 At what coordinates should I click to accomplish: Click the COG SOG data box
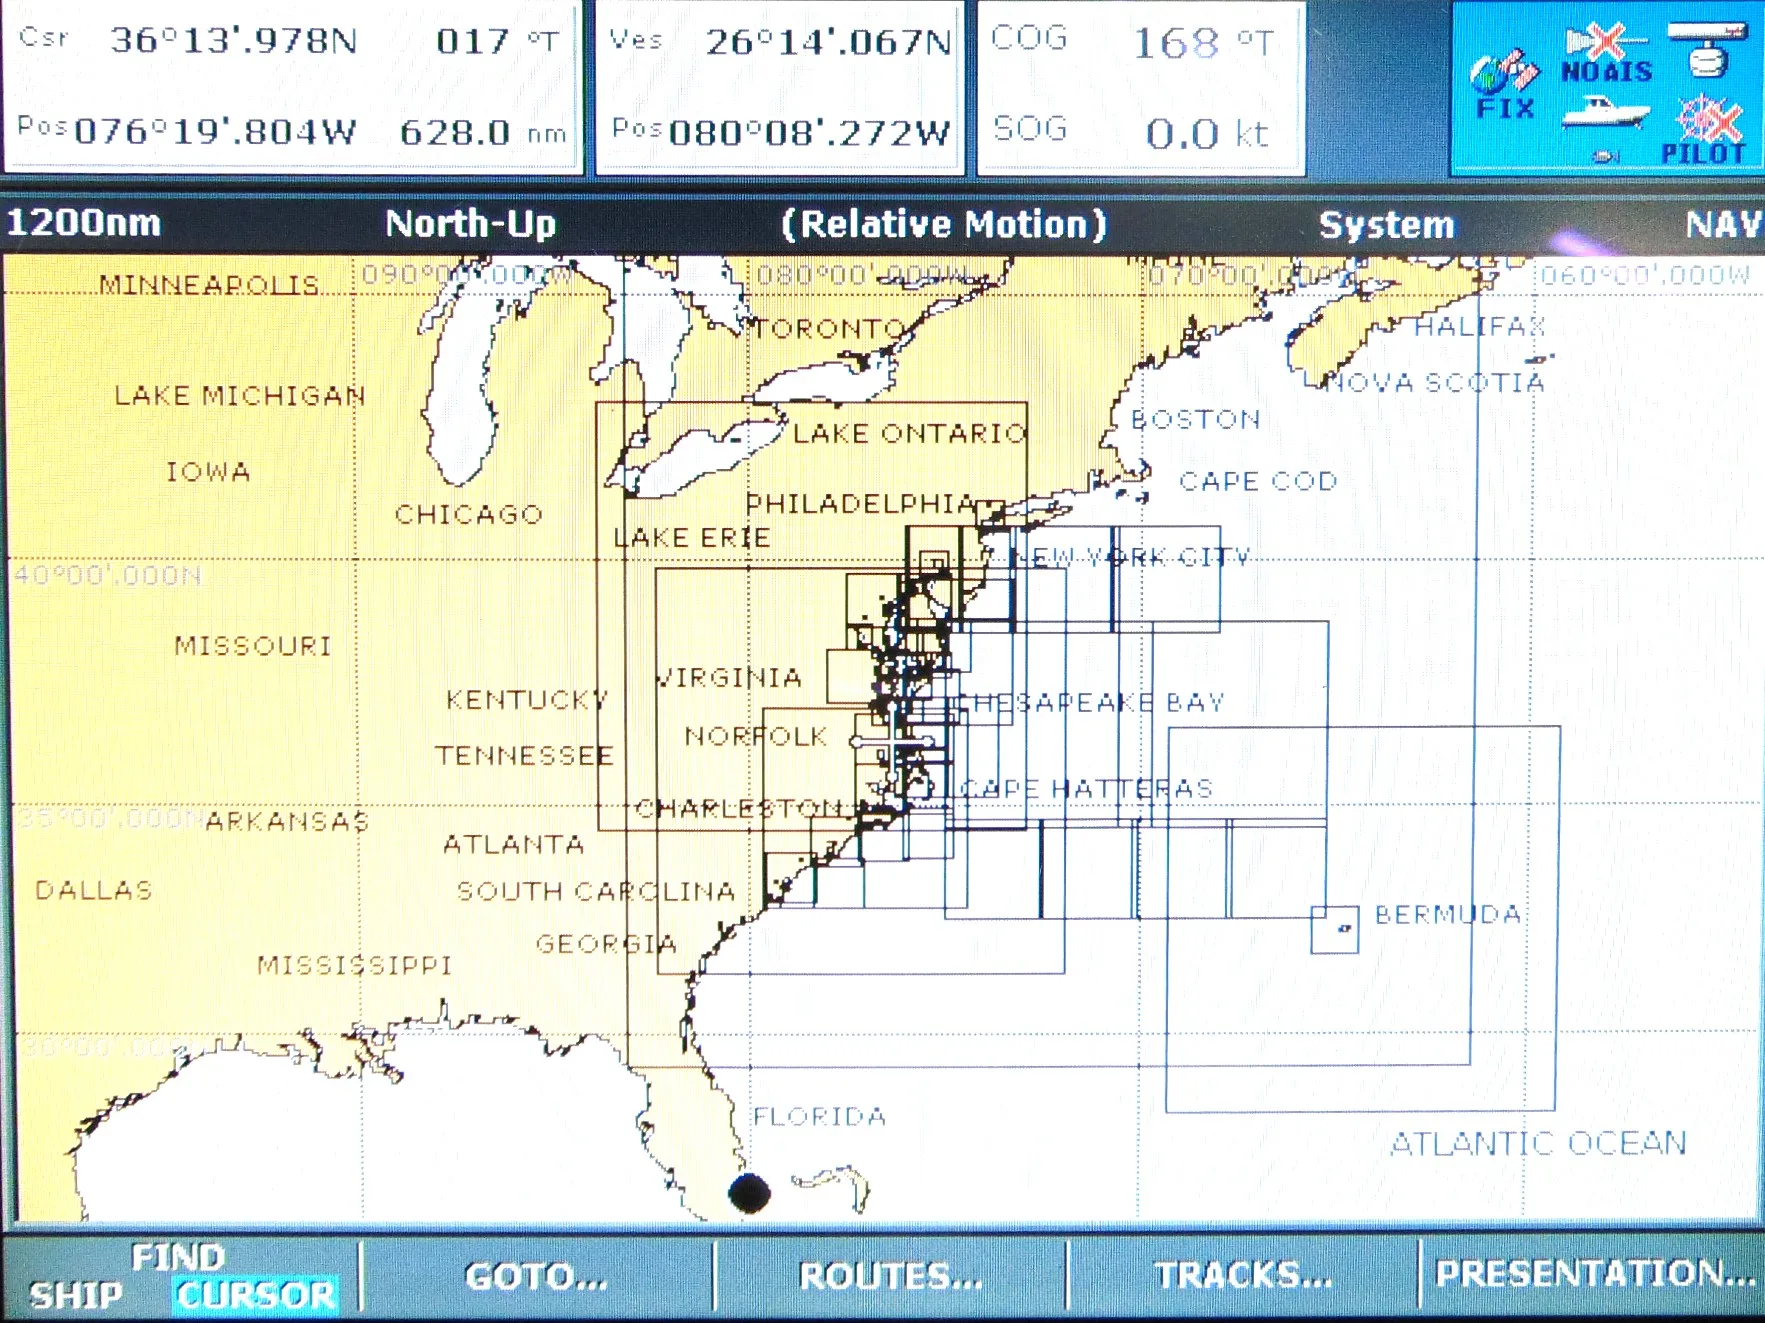pyautogui.click(x=1141, y=88)
